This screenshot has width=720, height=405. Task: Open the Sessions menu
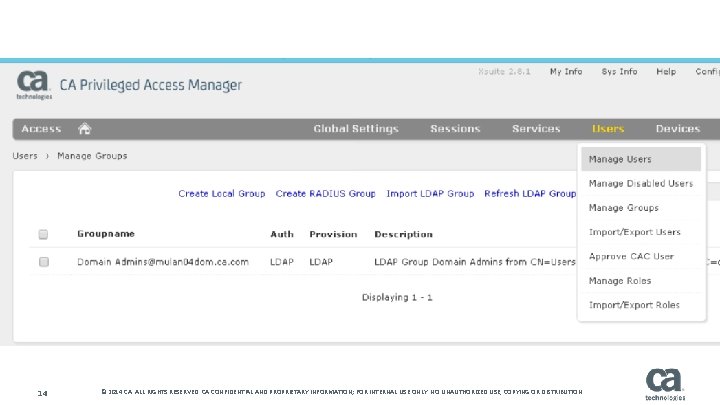click(x=455, y=129)
